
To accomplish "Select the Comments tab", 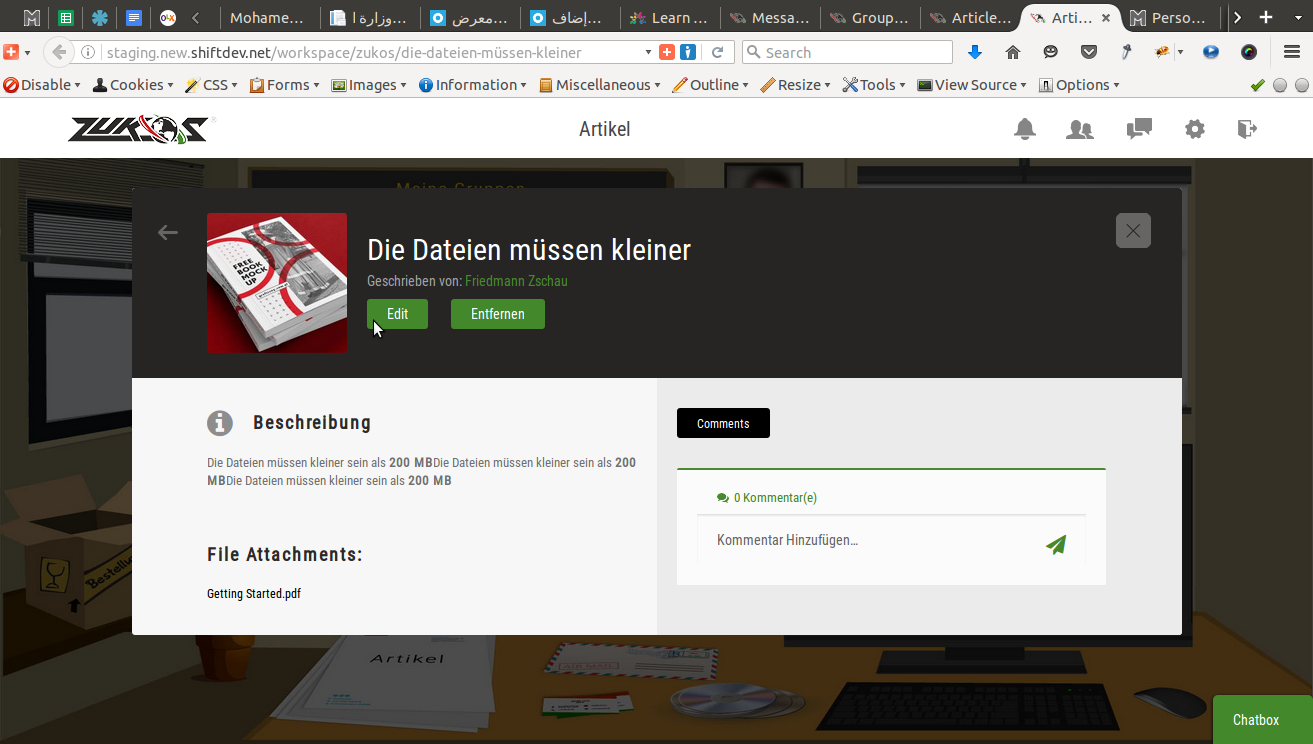I will [723, 423].
